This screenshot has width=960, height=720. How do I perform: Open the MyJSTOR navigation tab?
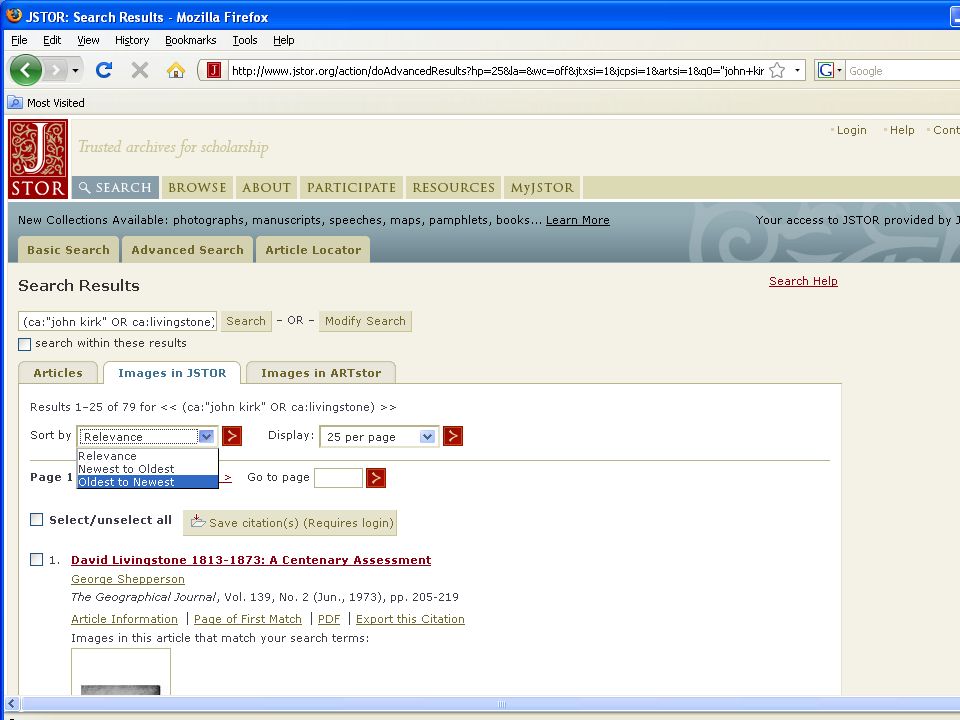tap(542, 187)
